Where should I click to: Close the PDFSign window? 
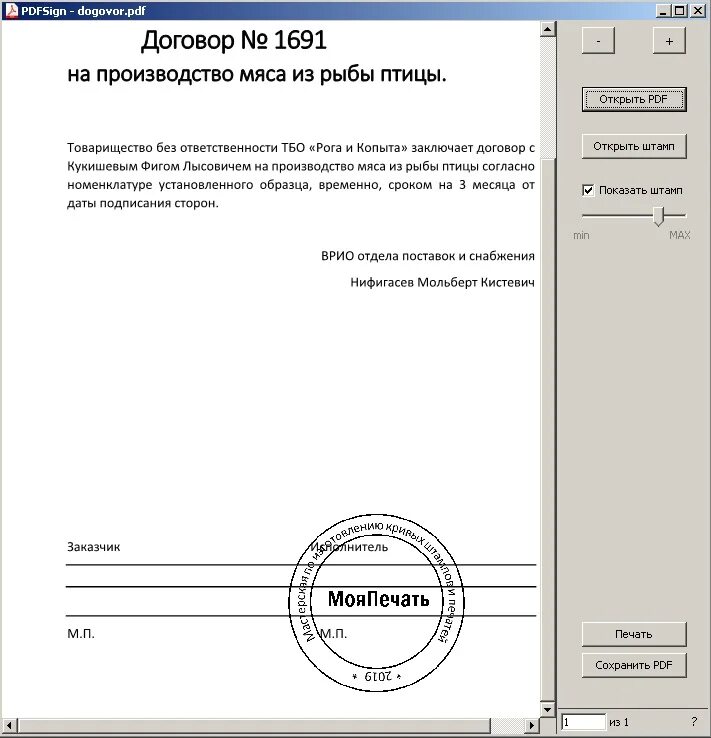coord(697,10)
